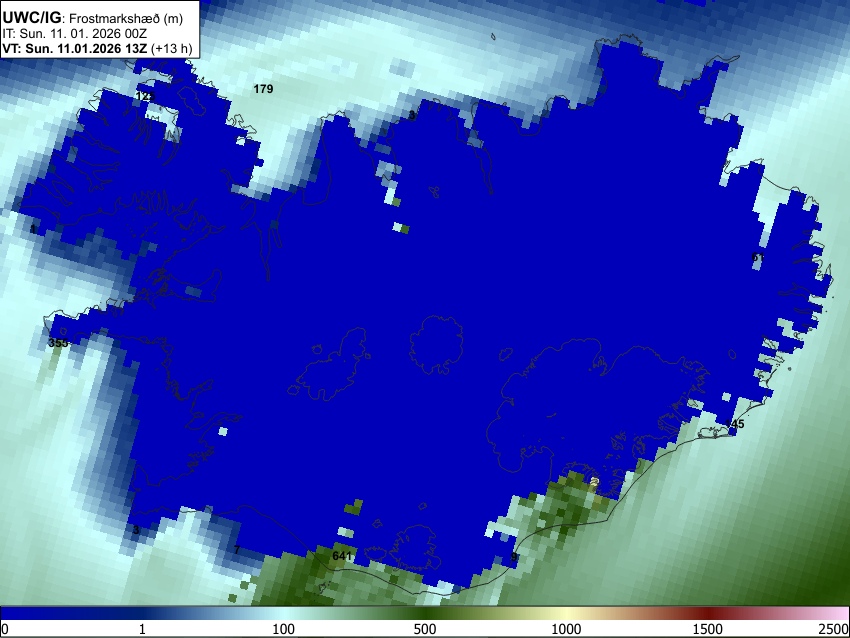Click the 2500 label on the color scale
850x638 pixels.
(x=835, y=629)
